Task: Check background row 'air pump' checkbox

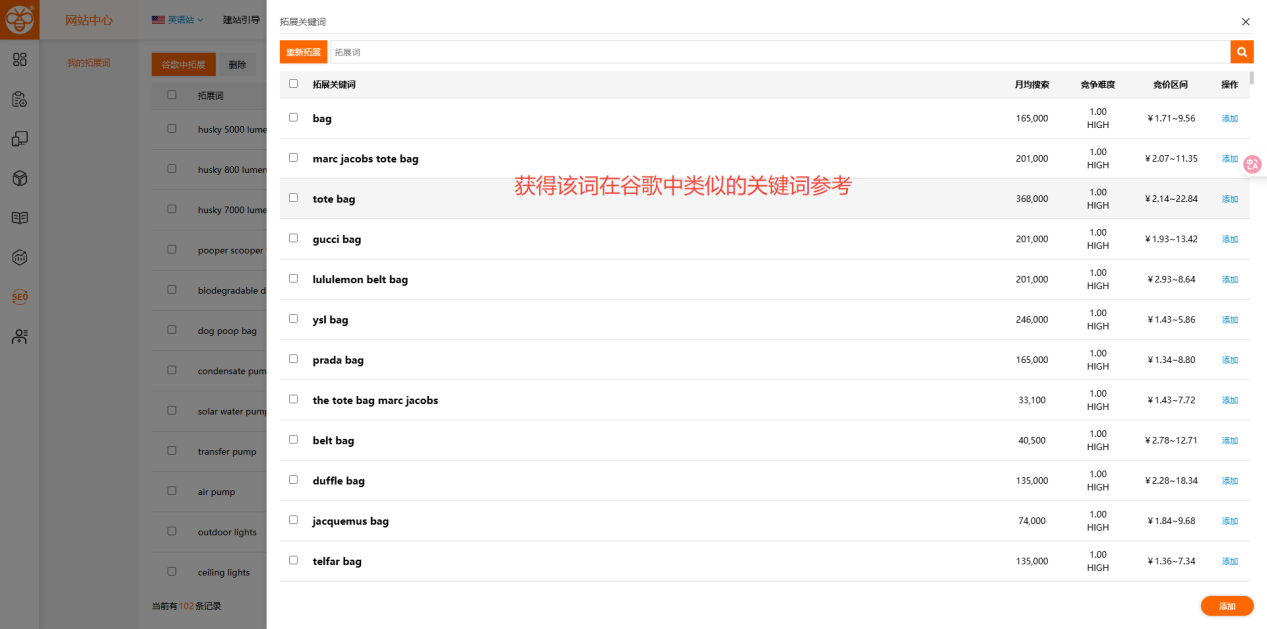Action: (172, 491)
